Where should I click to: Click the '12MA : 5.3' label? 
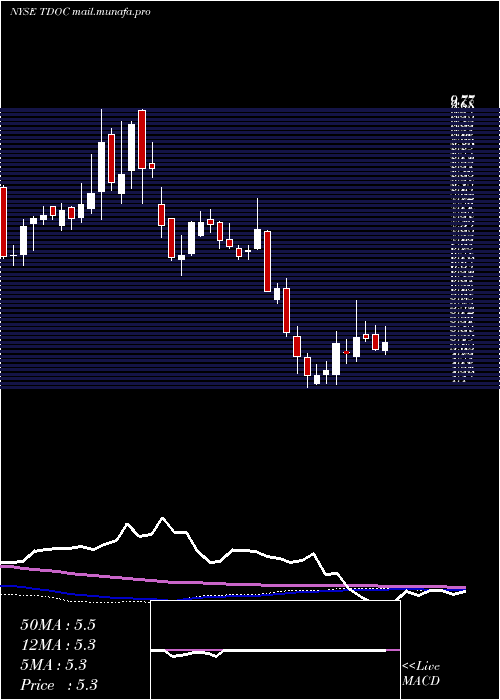pos(58,645)
